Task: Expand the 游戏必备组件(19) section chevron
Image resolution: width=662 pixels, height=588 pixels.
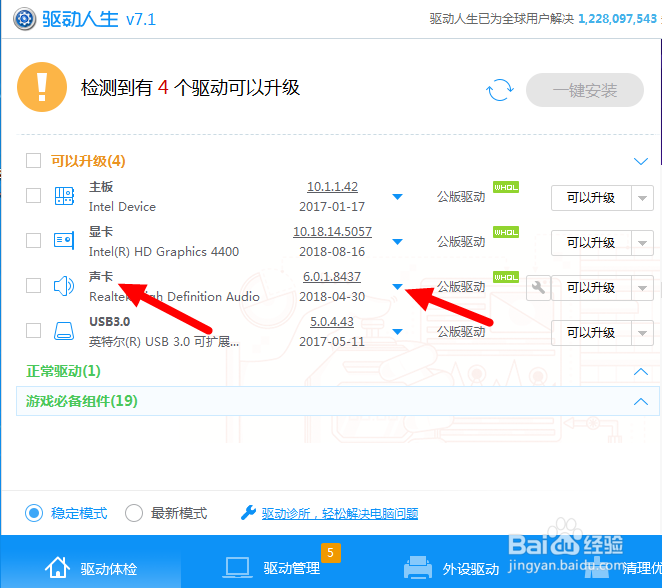Action: pyautogui.click(x=641, y=401)
